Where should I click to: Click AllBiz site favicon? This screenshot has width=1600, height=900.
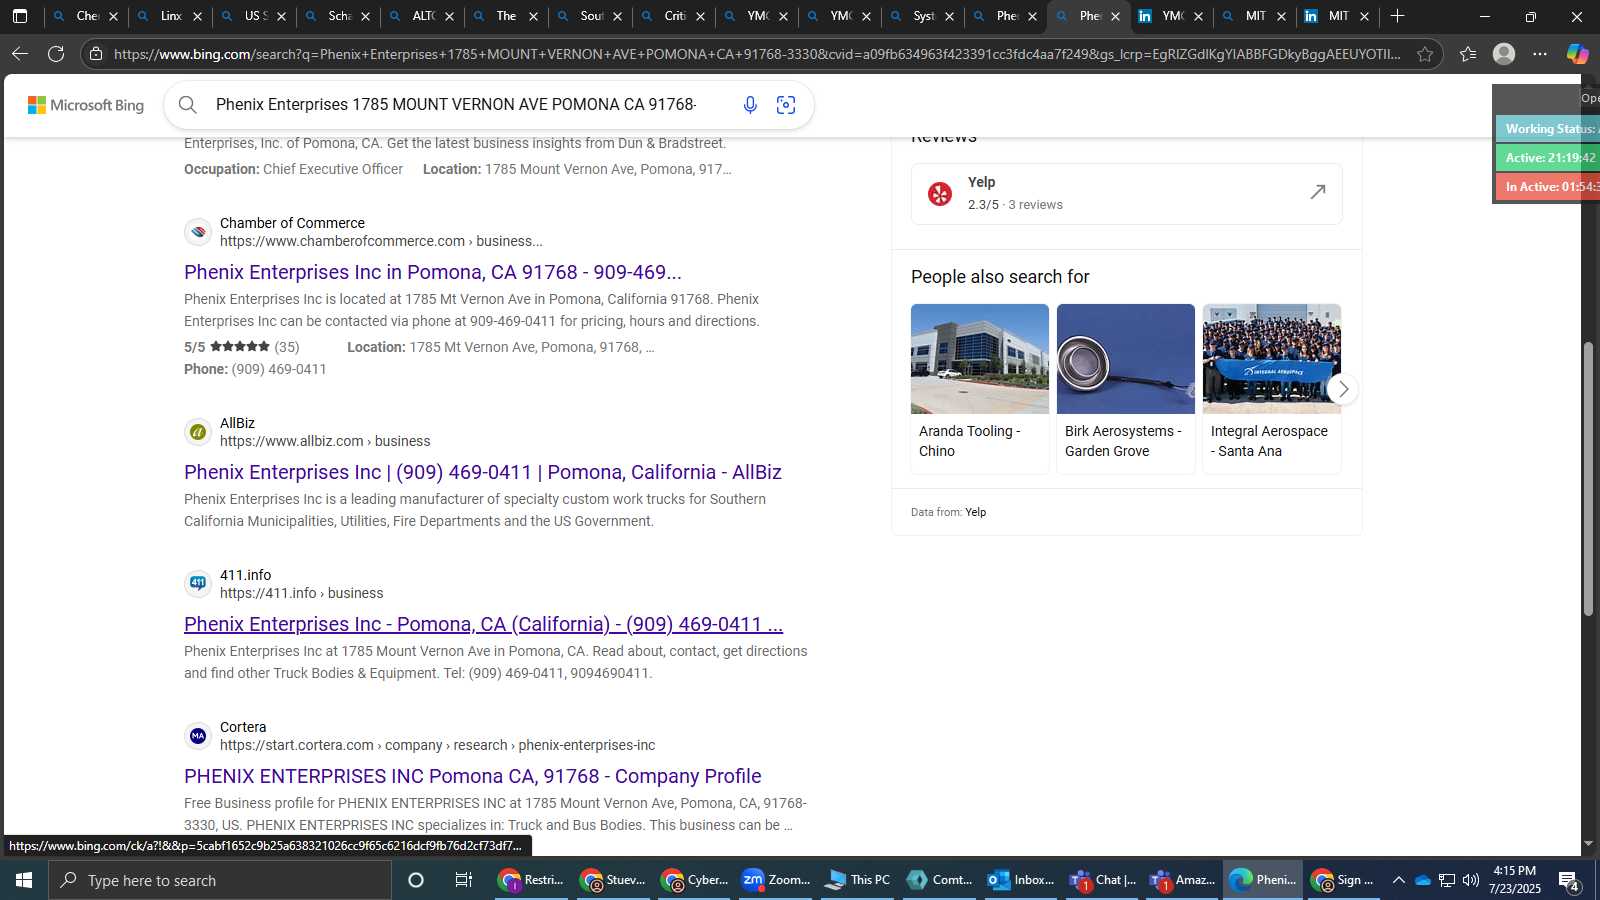[x=198, y=432]
